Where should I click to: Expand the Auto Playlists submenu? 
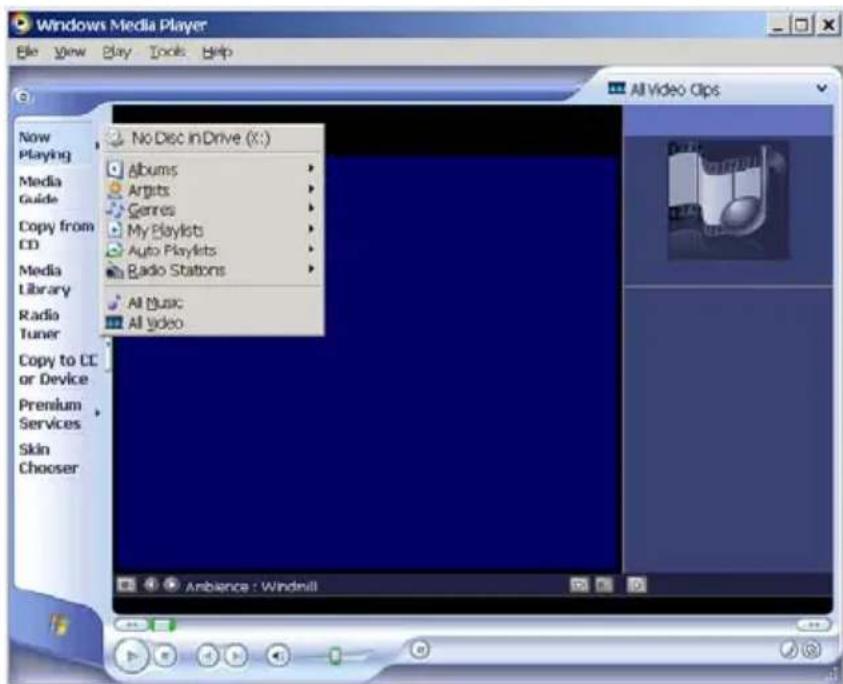pyautogui.click(x=213, y=250)
